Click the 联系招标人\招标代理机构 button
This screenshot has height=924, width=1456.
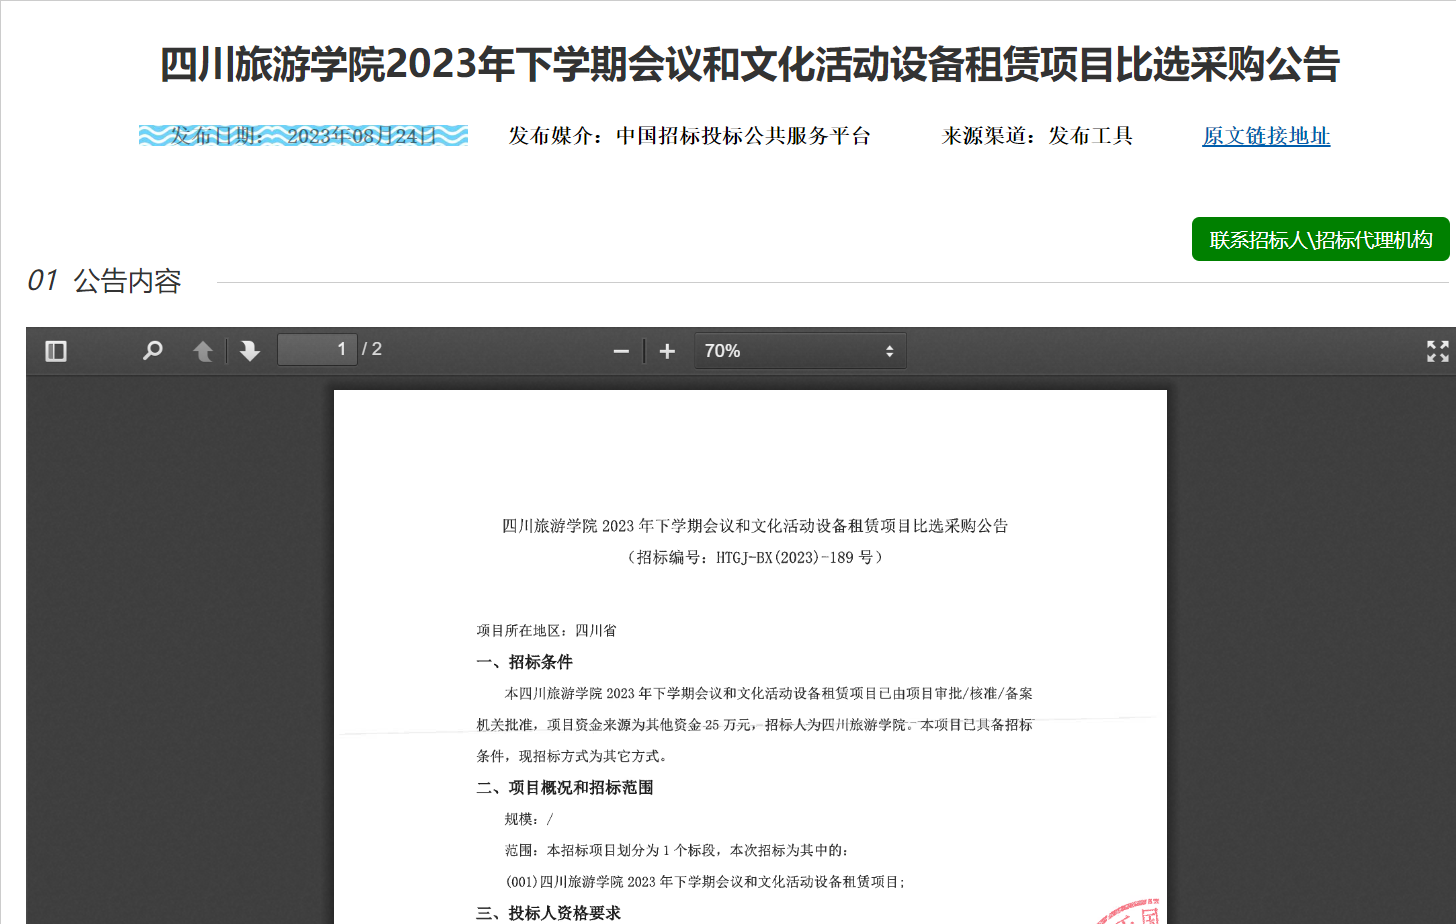(1320, 239)
